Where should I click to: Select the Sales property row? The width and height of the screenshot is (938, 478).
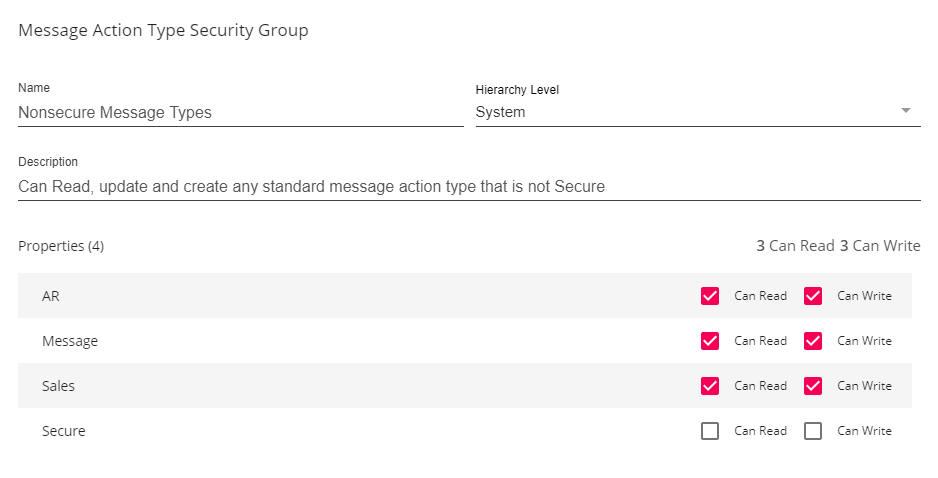click(300, 386)
